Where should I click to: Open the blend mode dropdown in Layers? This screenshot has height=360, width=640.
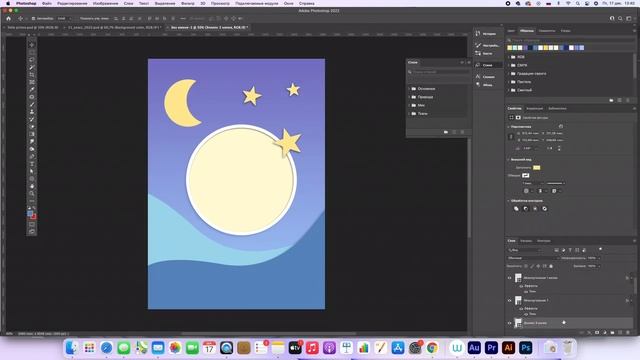(x=533, y=258)
